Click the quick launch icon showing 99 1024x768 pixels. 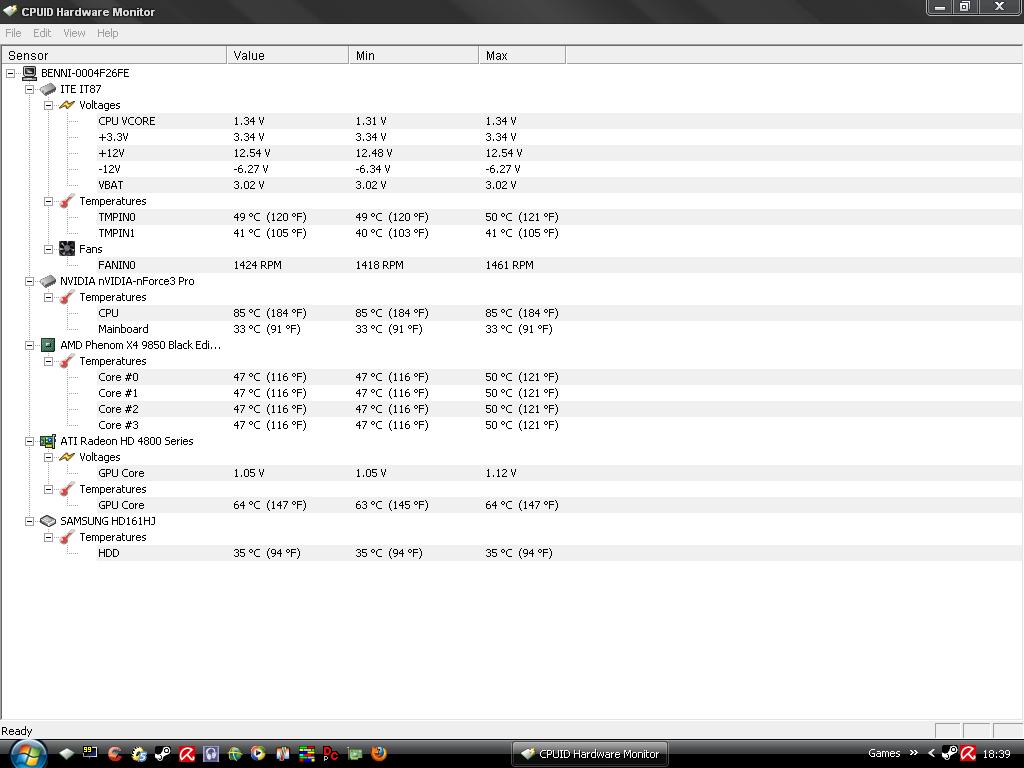coord(90,752)
